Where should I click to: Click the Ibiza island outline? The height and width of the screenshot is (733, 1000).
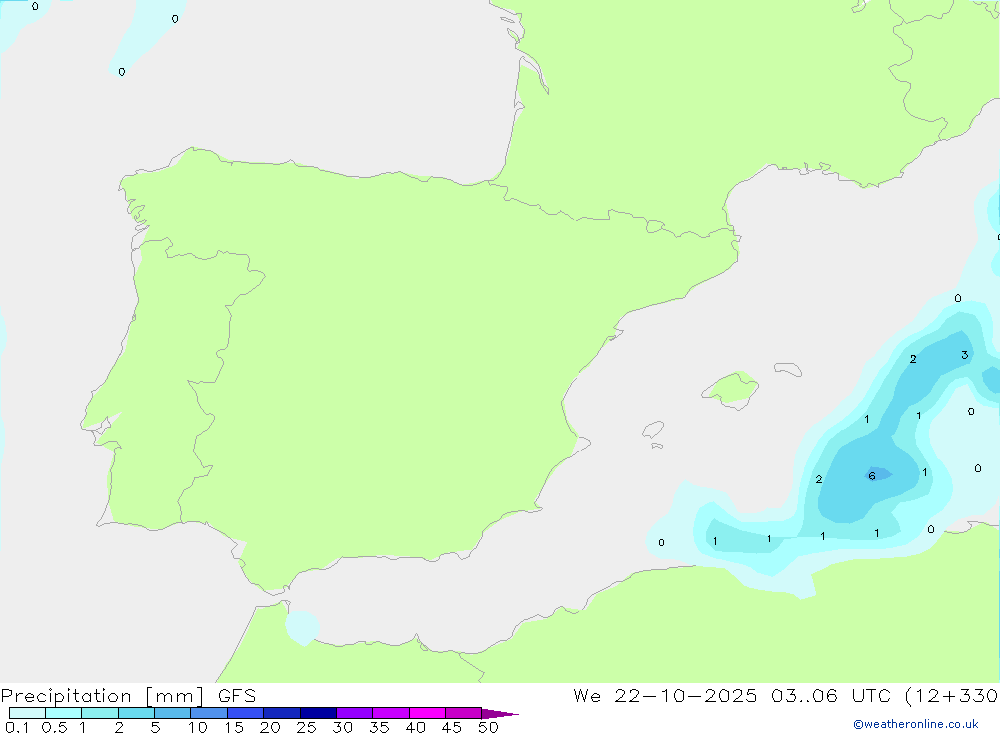click(x=653, y=429)
